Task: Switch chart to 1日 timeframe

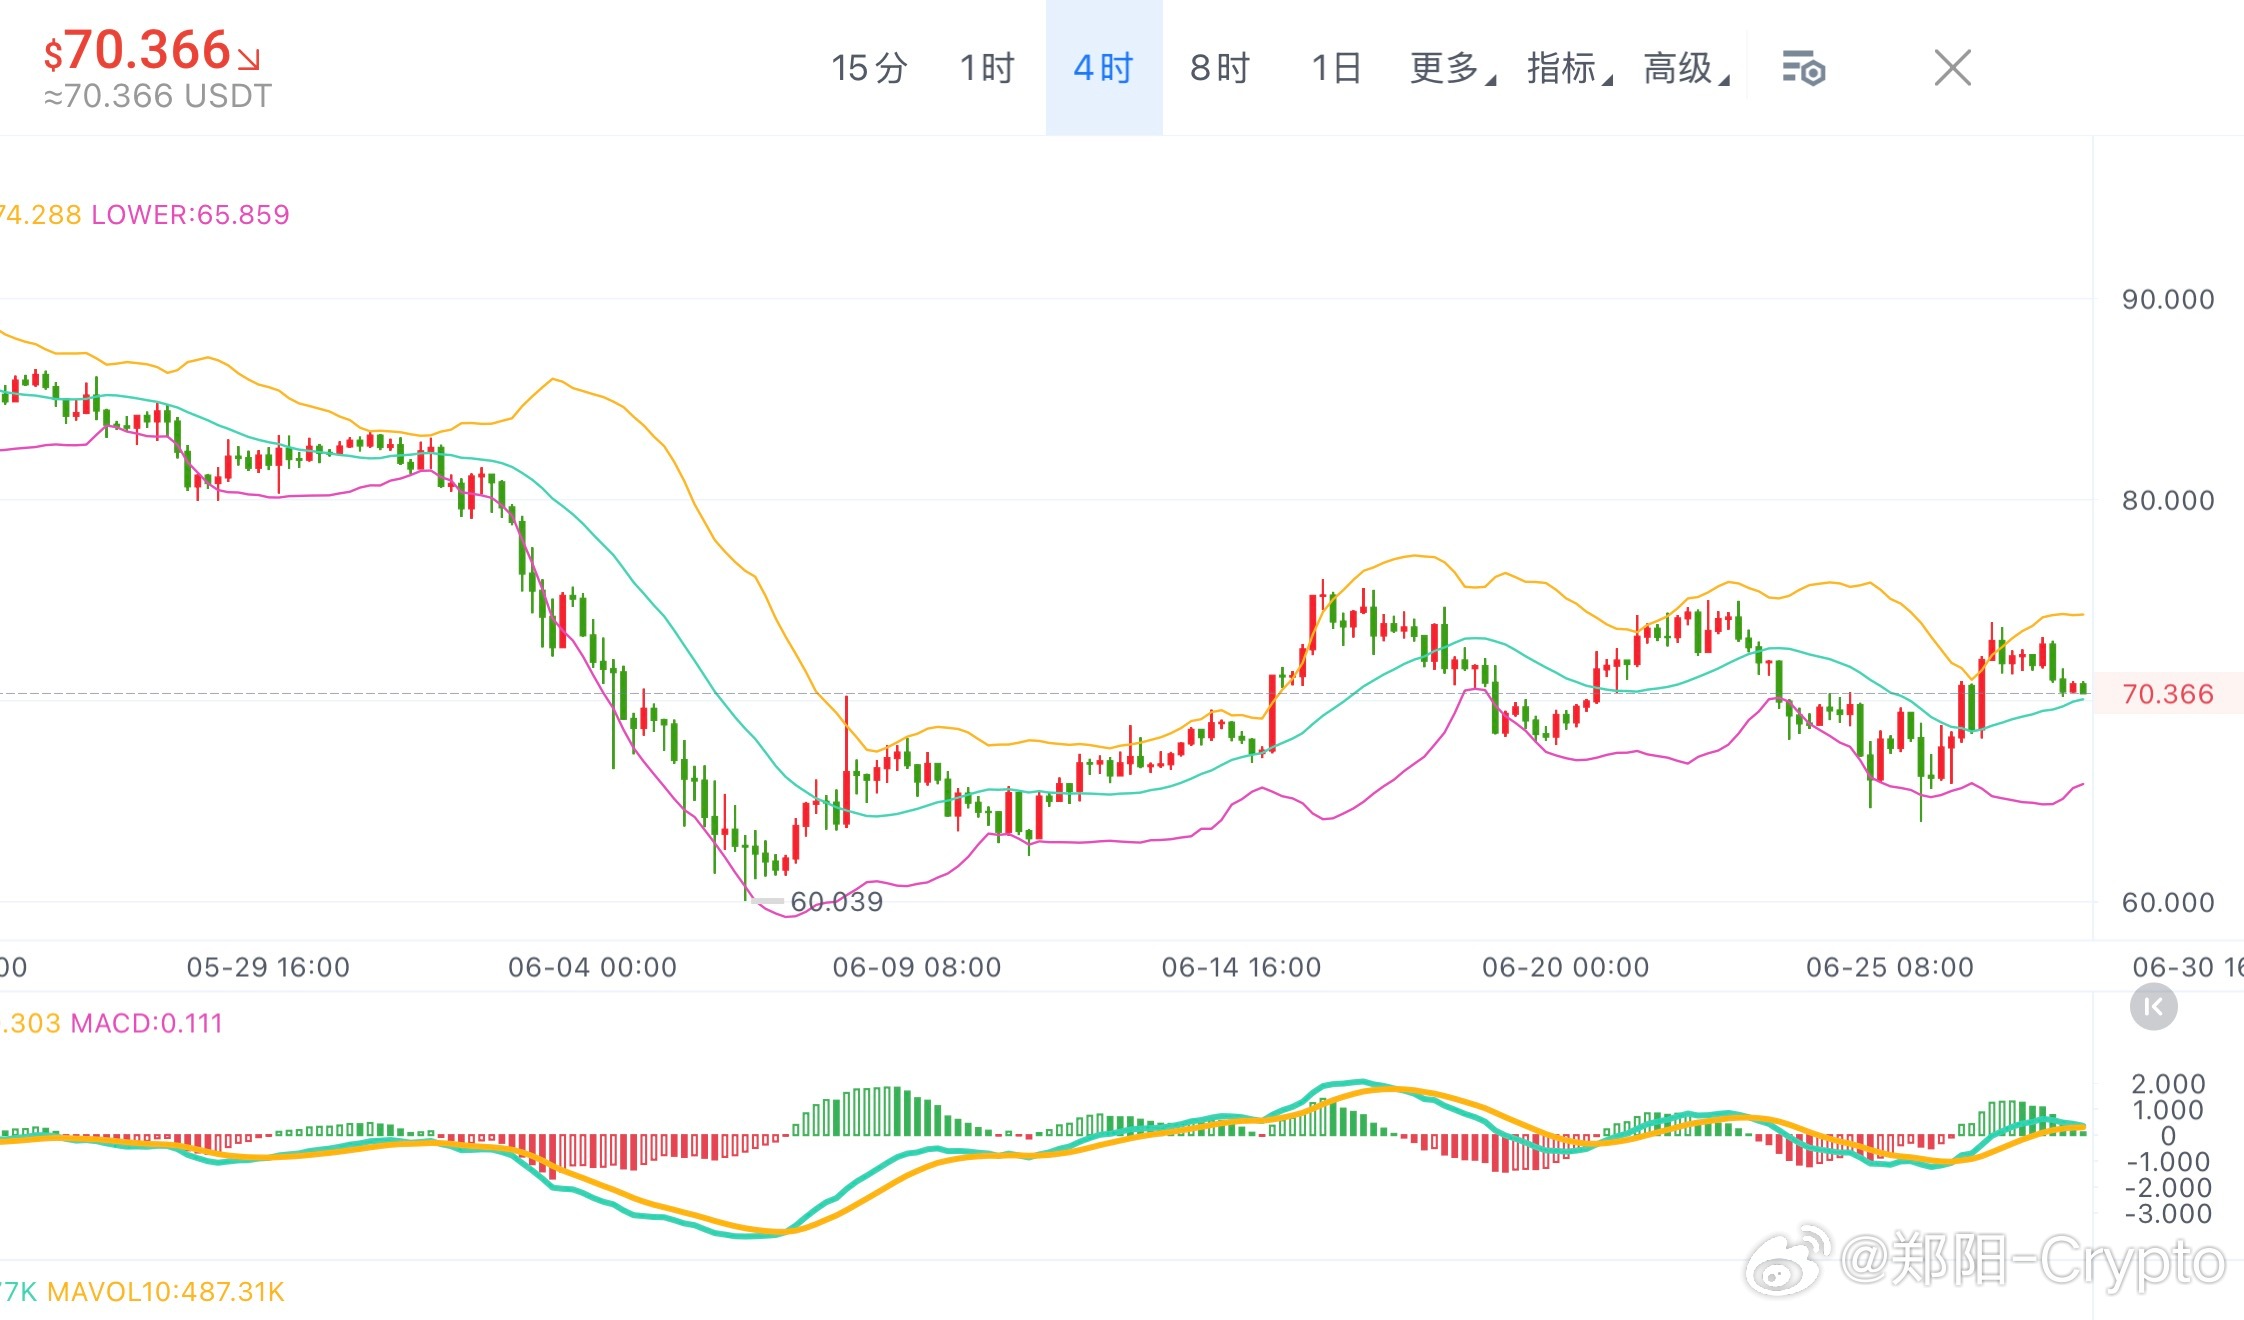Action: pos(1336,68)
